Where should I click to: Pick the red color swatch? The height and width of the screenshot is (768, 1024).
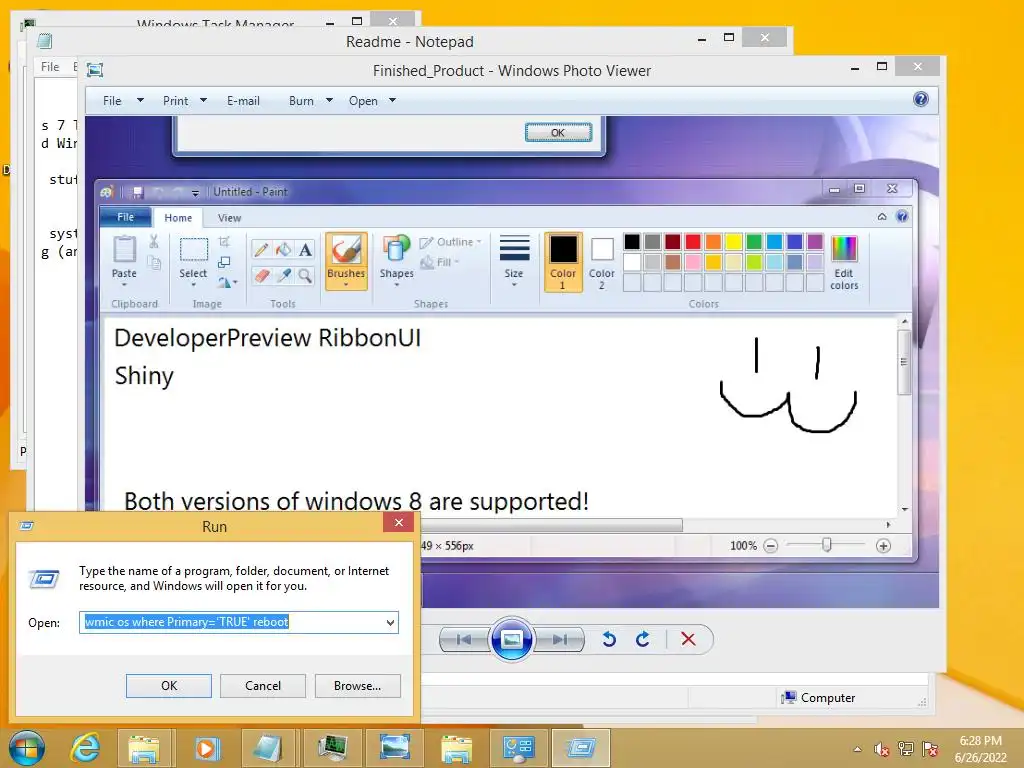tap(693, 242)
